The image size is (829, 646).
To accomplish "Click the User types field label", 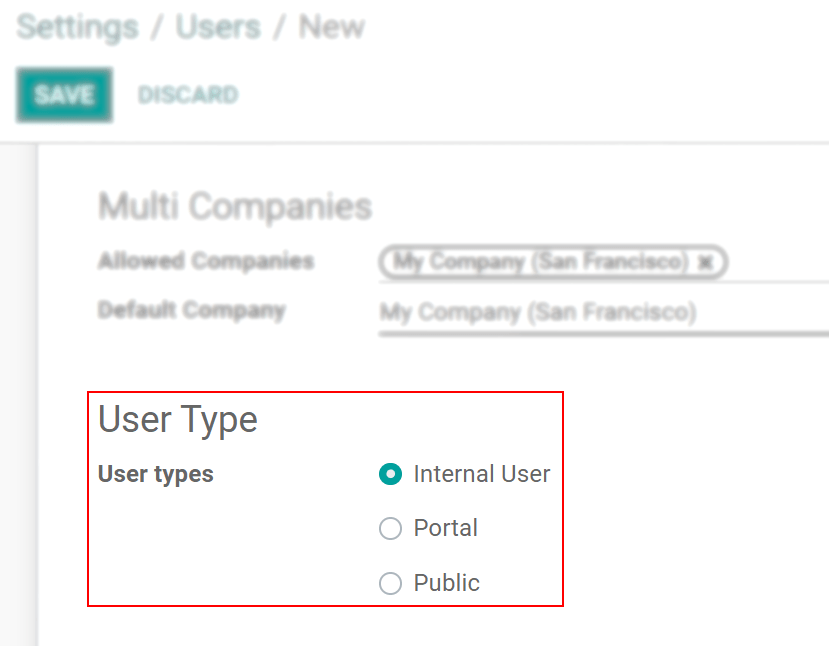I will pyautogui.click(x=156, y=474).
